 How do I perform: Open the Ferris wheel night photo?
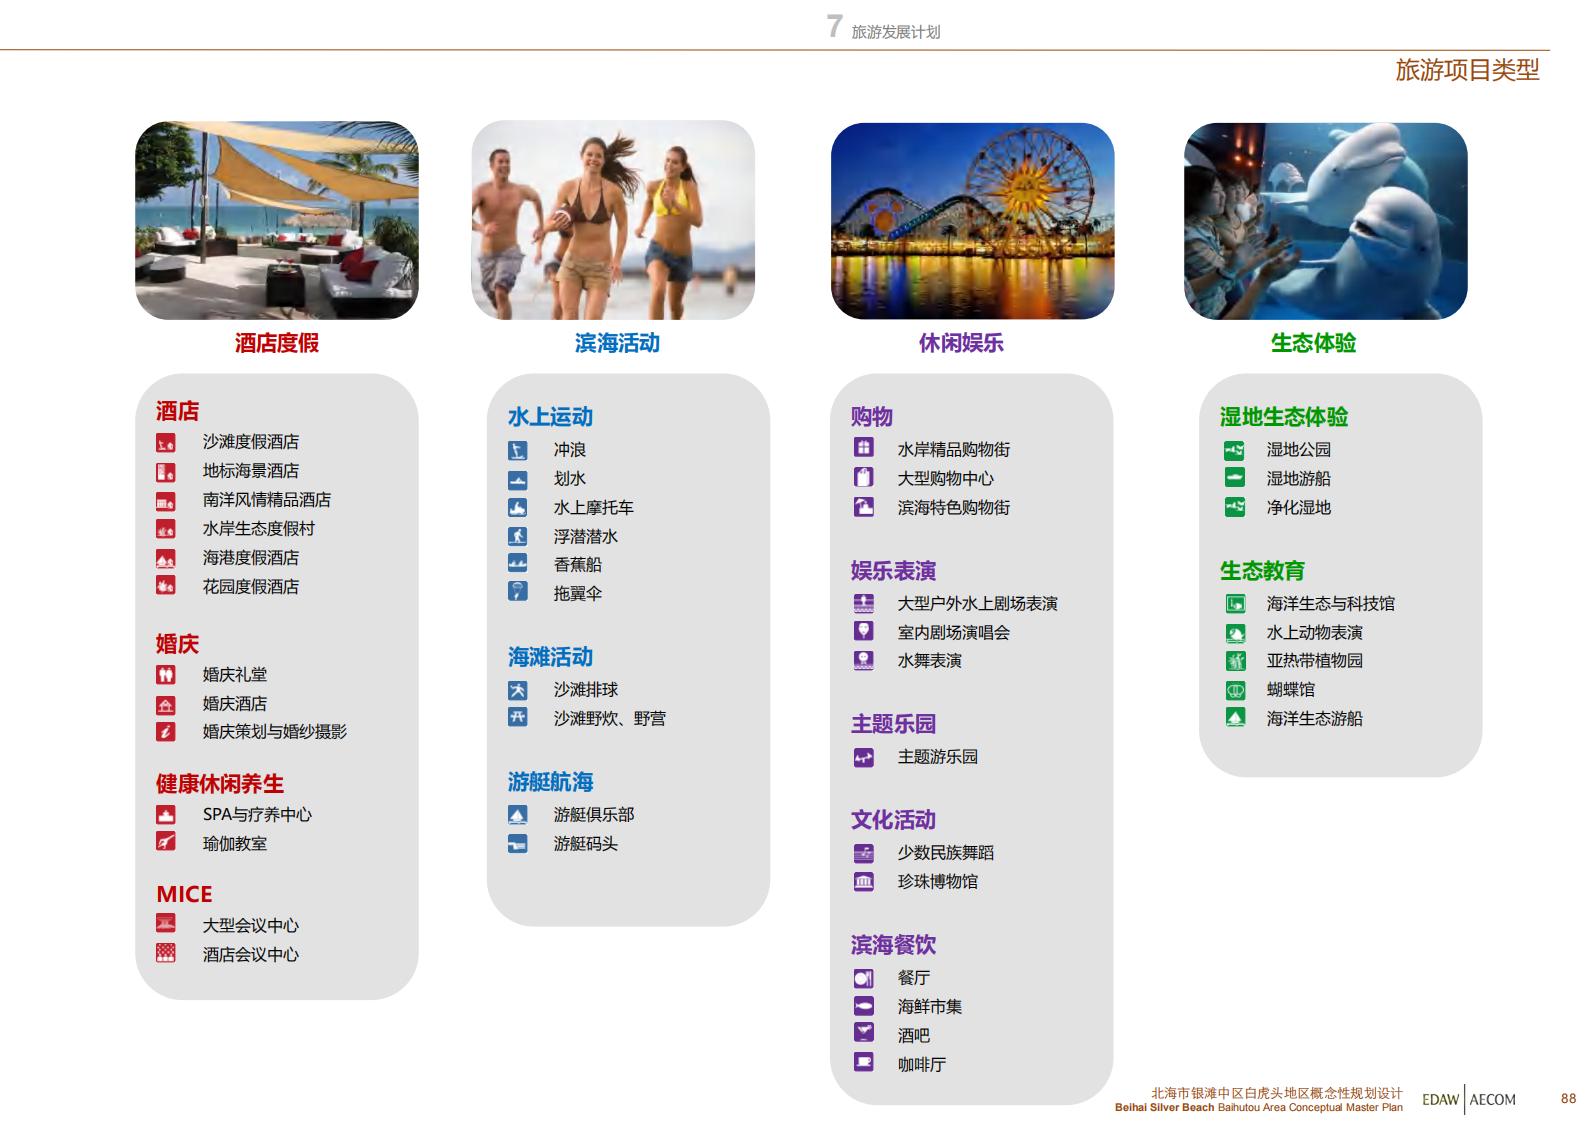(972, 221)
